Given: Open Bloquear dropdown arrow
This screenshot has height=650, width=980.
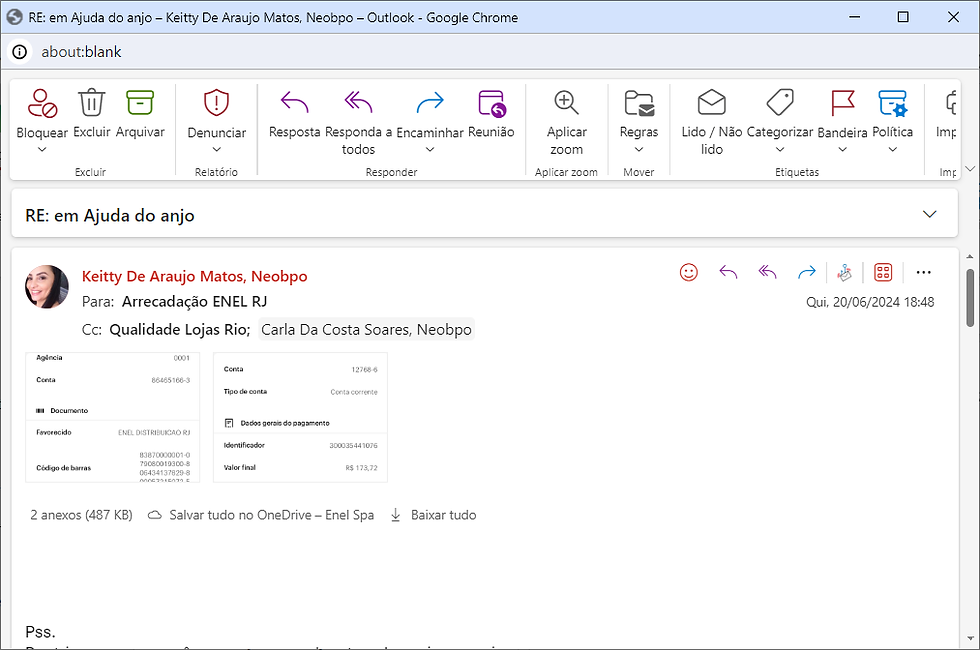Looking at the screenshot, I should (x=42, y=150).
